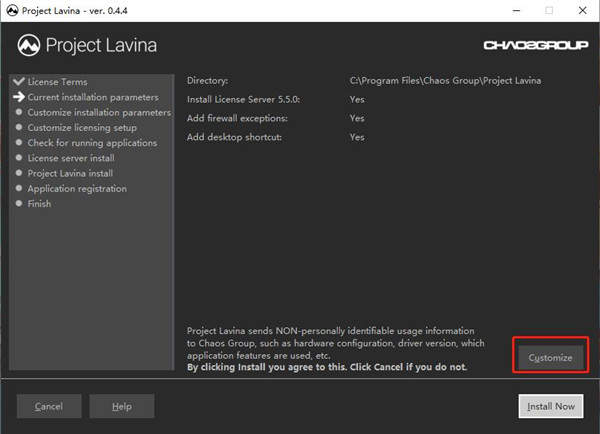The image size is (600, 434).
Task: Click the Customize button
Action: pos(550,357)
